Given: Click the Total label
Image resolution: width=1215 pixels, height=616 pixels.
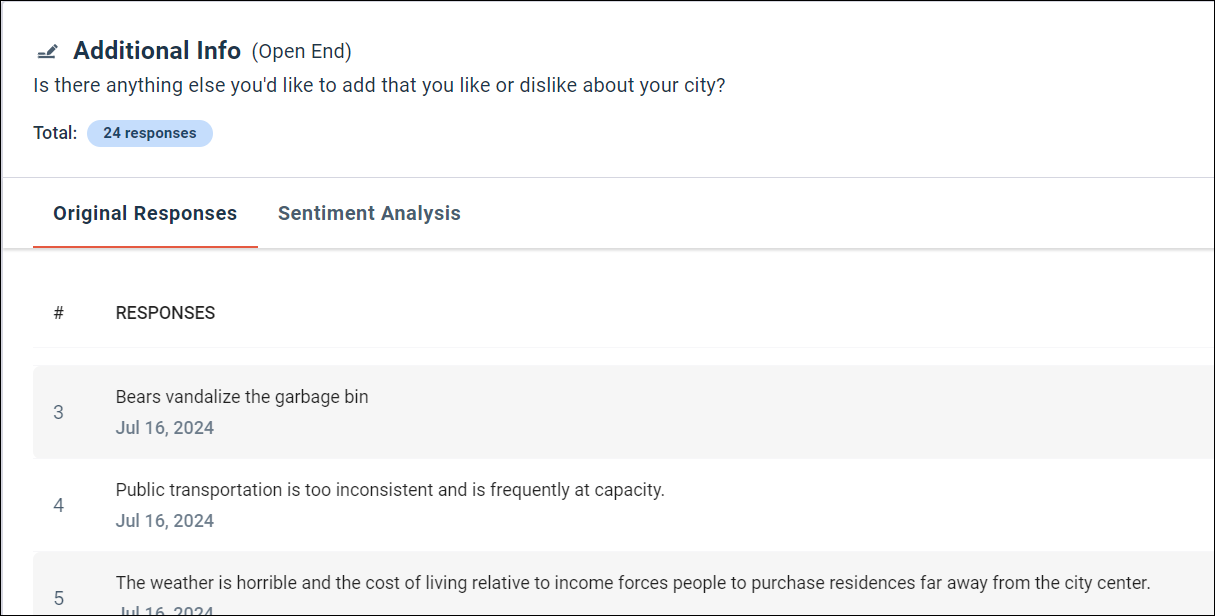Looking at the screenshot, I should click(55, 132).
